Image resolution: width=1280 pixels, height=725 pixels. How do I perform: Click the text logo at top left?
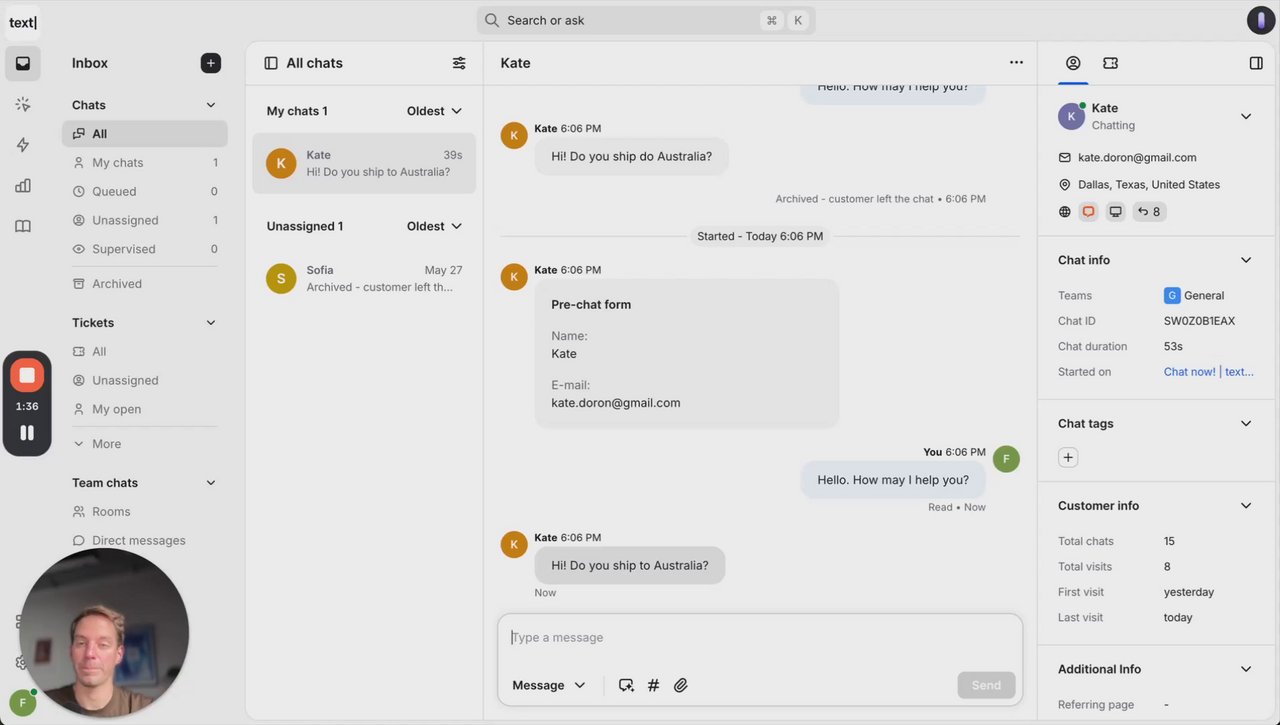click(x=23, y=22)
